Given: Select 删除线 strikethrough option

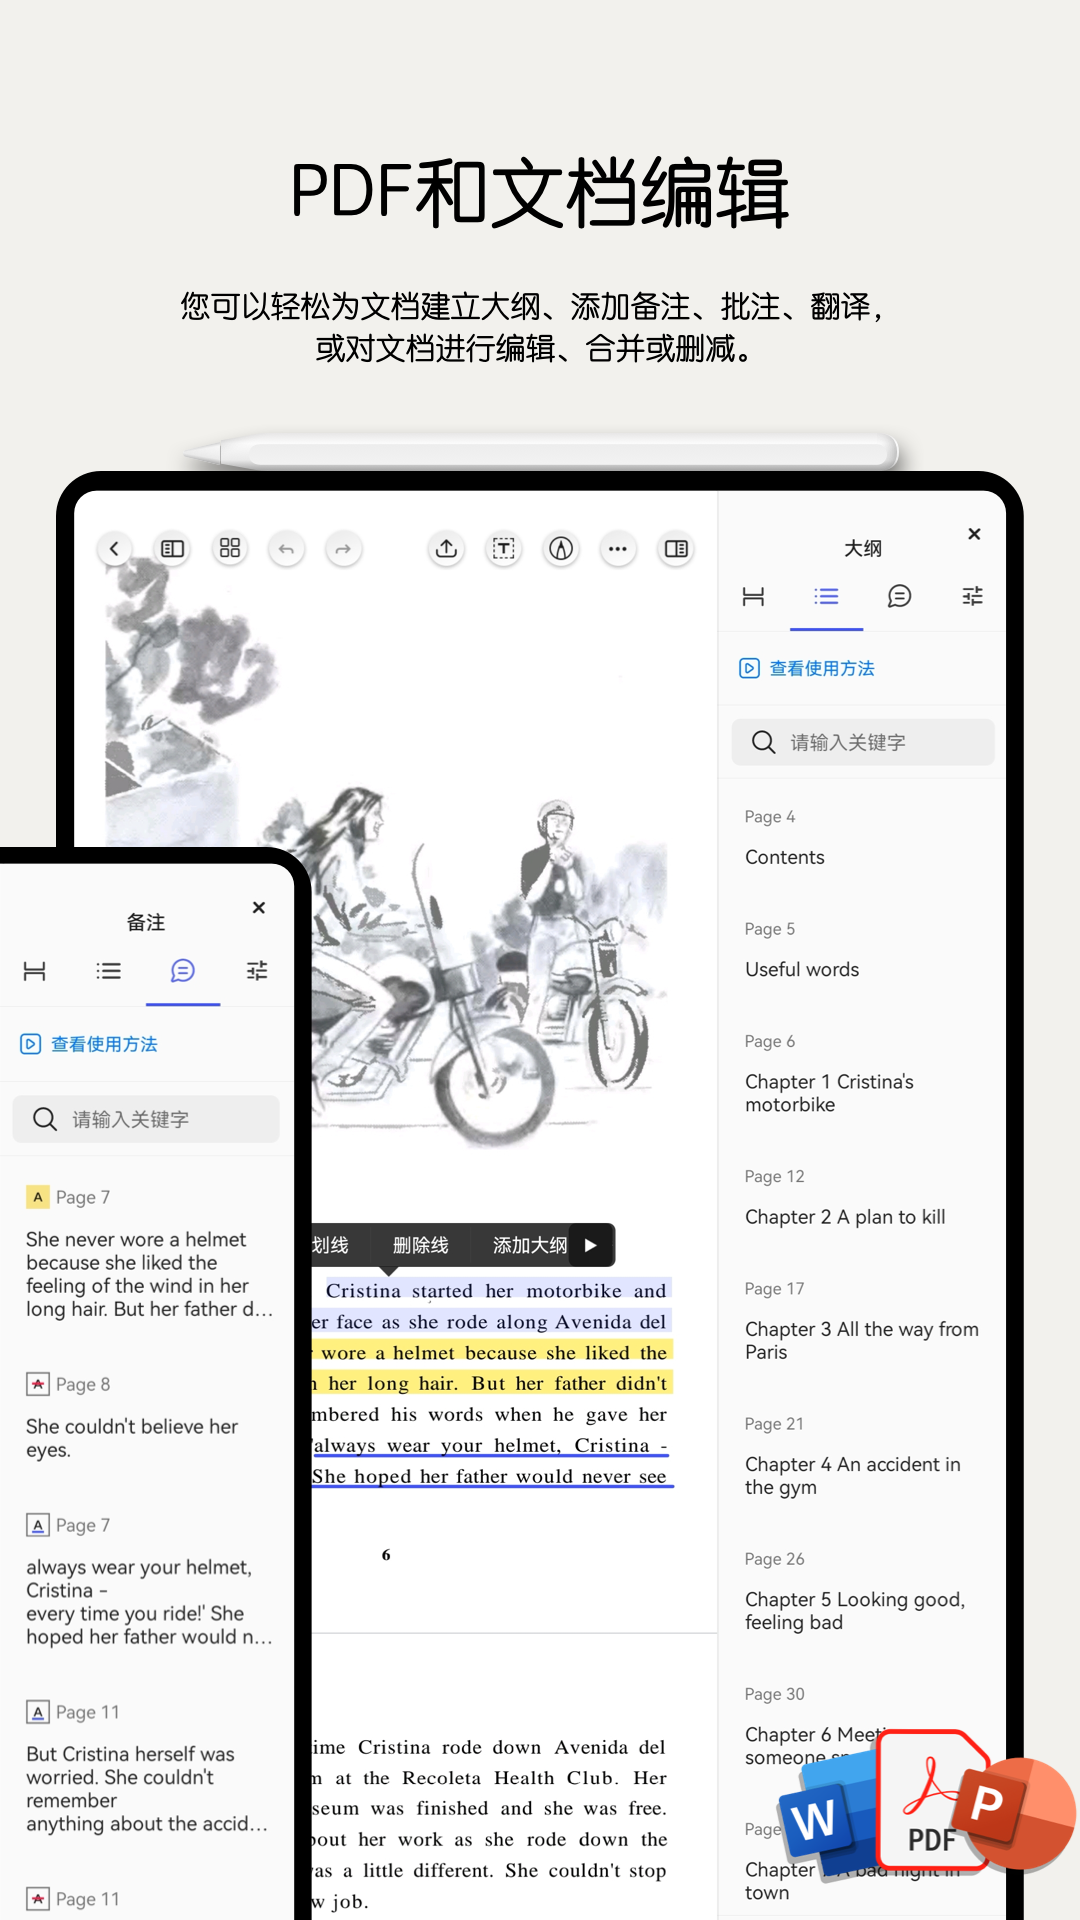Looking at the screenshot, I should tap(420, 1245).
